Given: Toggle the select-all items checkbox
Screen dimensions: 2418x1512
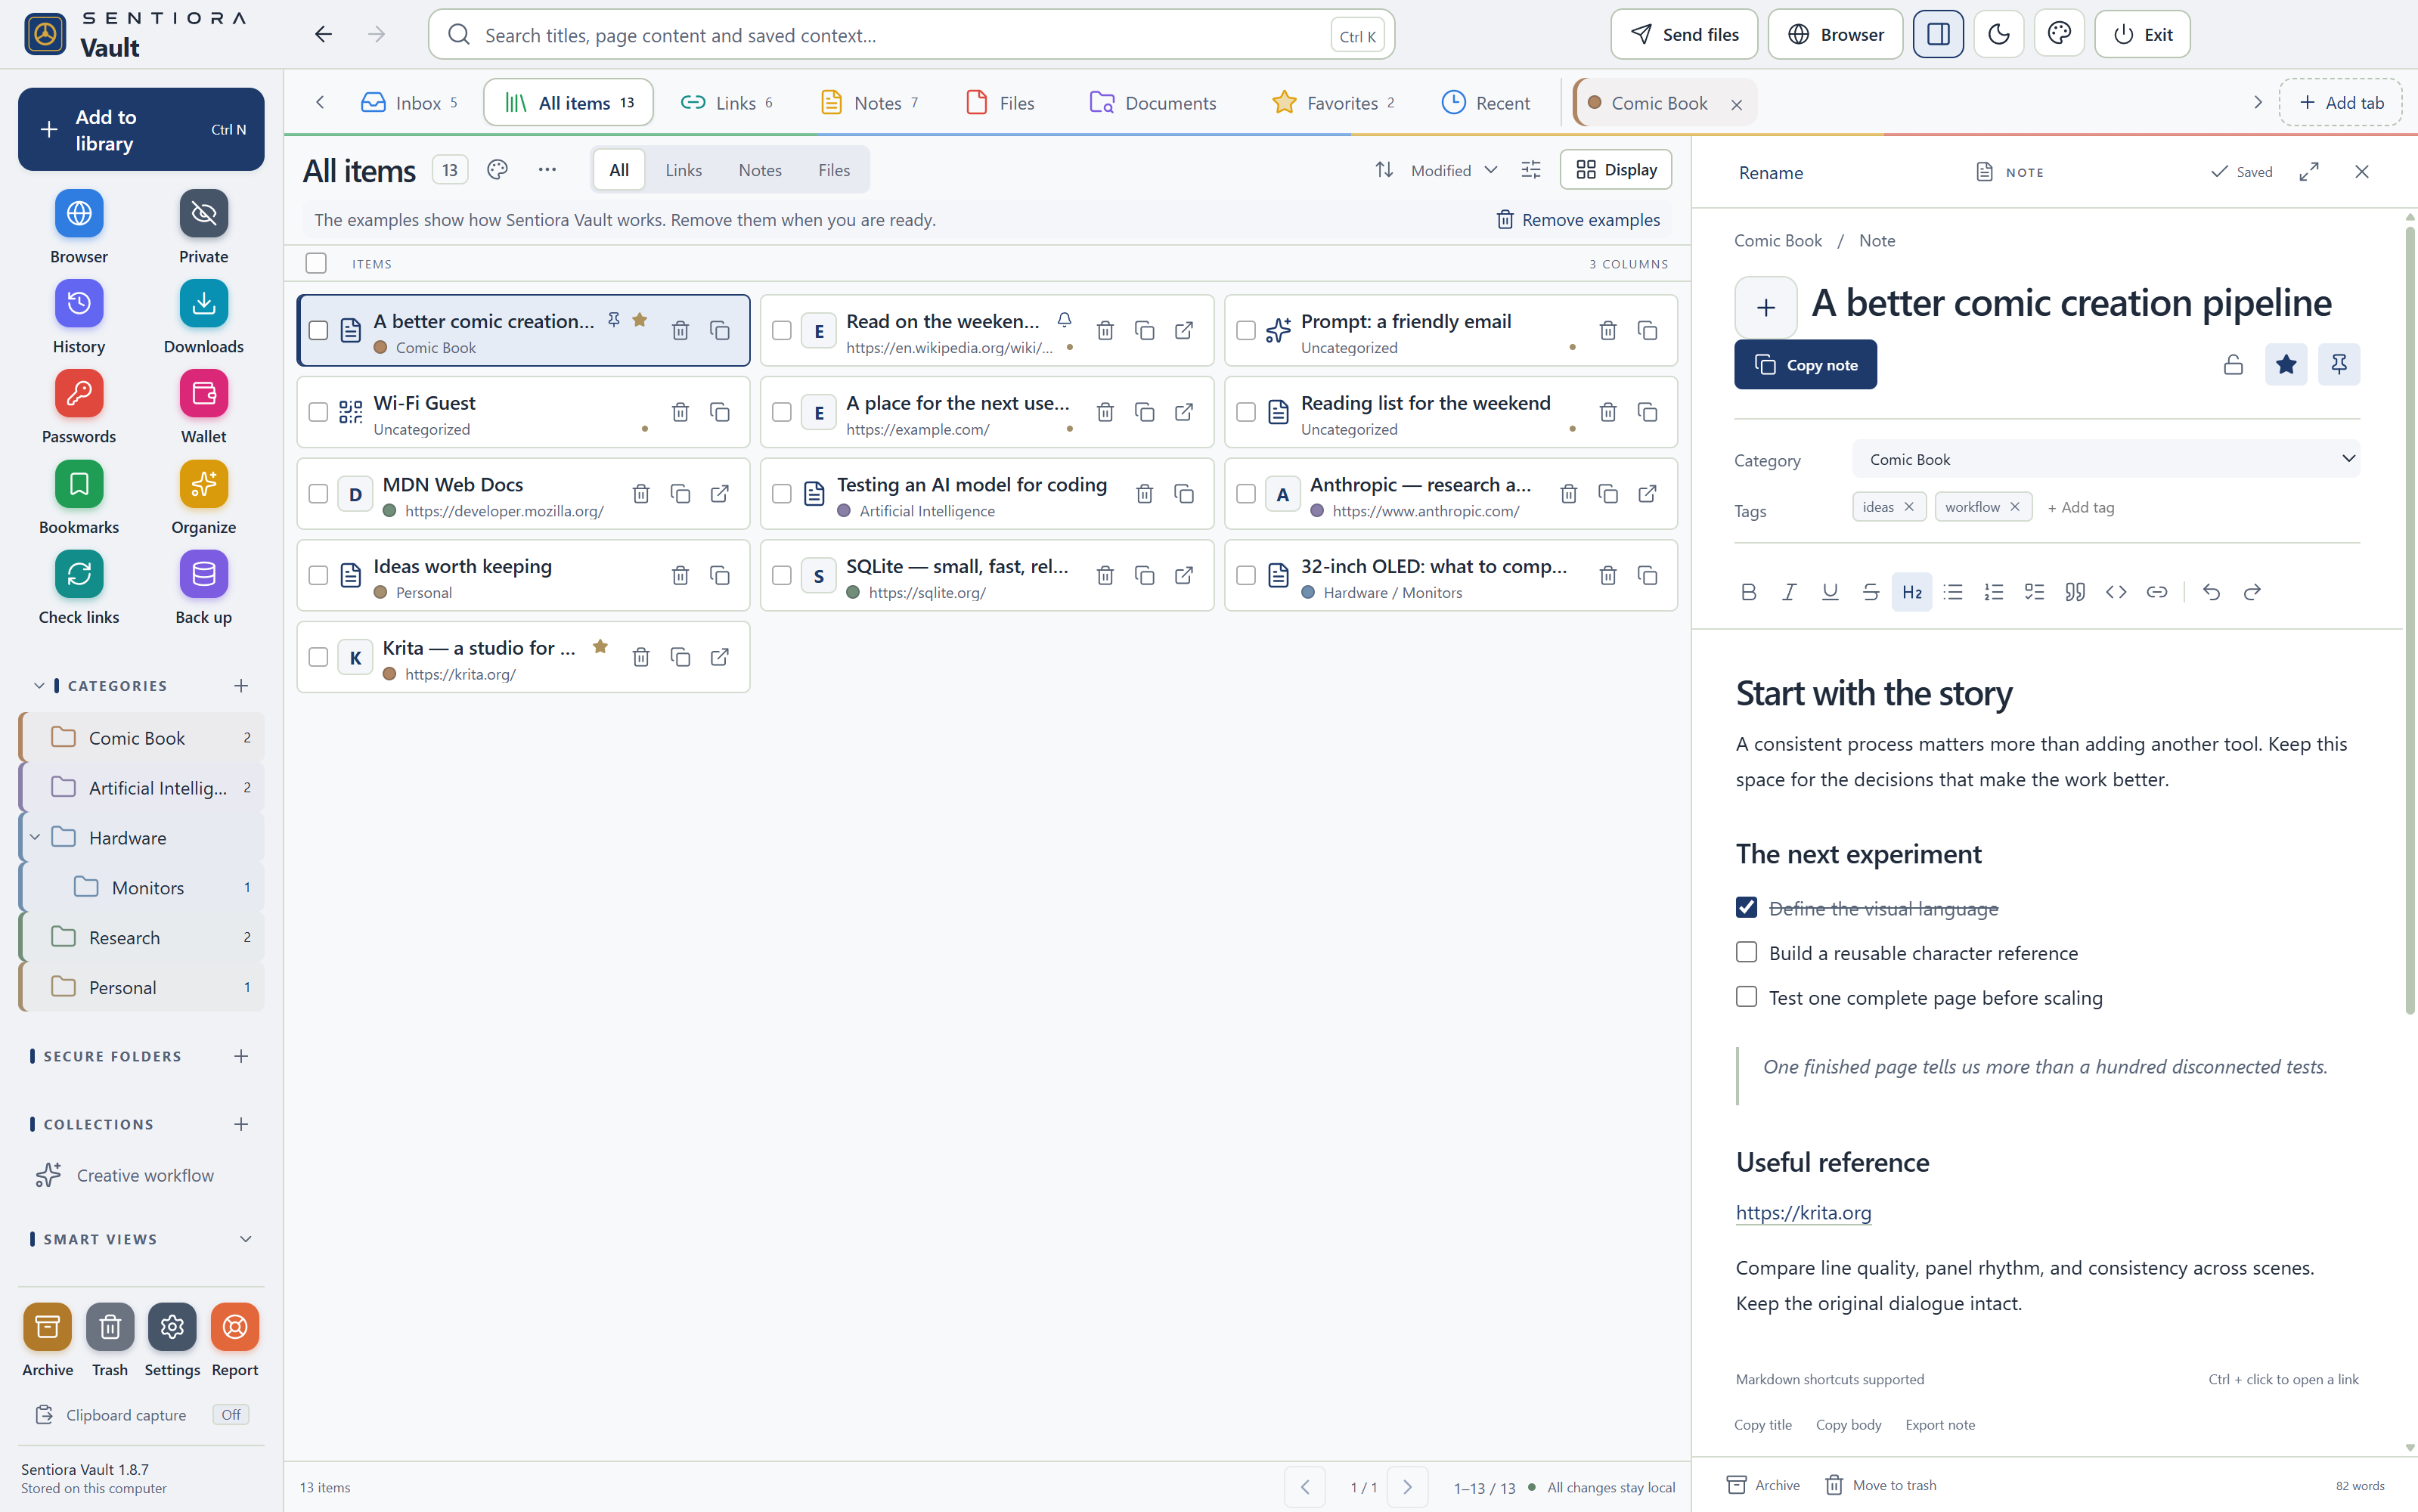Looking at the screenshot, I should click(316, 263).
